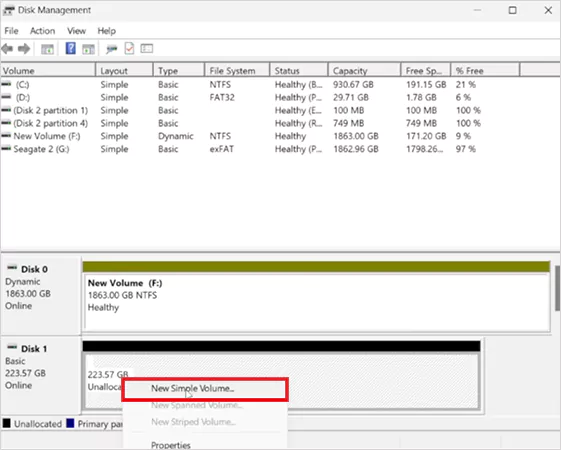Select the New Volume (F:) partition block

tap(316, 296)
